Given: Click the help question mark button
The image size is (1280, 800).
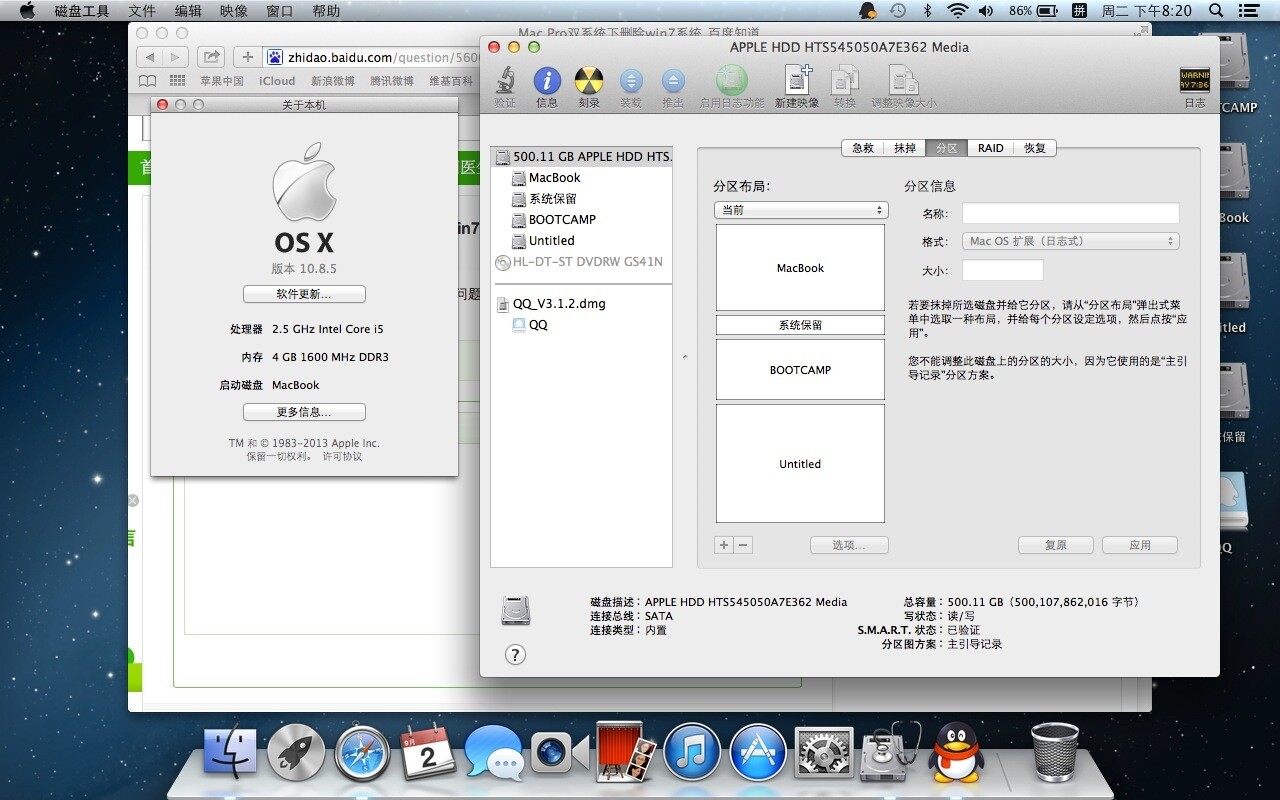Looking at the screenshot, I should [515, 654].
